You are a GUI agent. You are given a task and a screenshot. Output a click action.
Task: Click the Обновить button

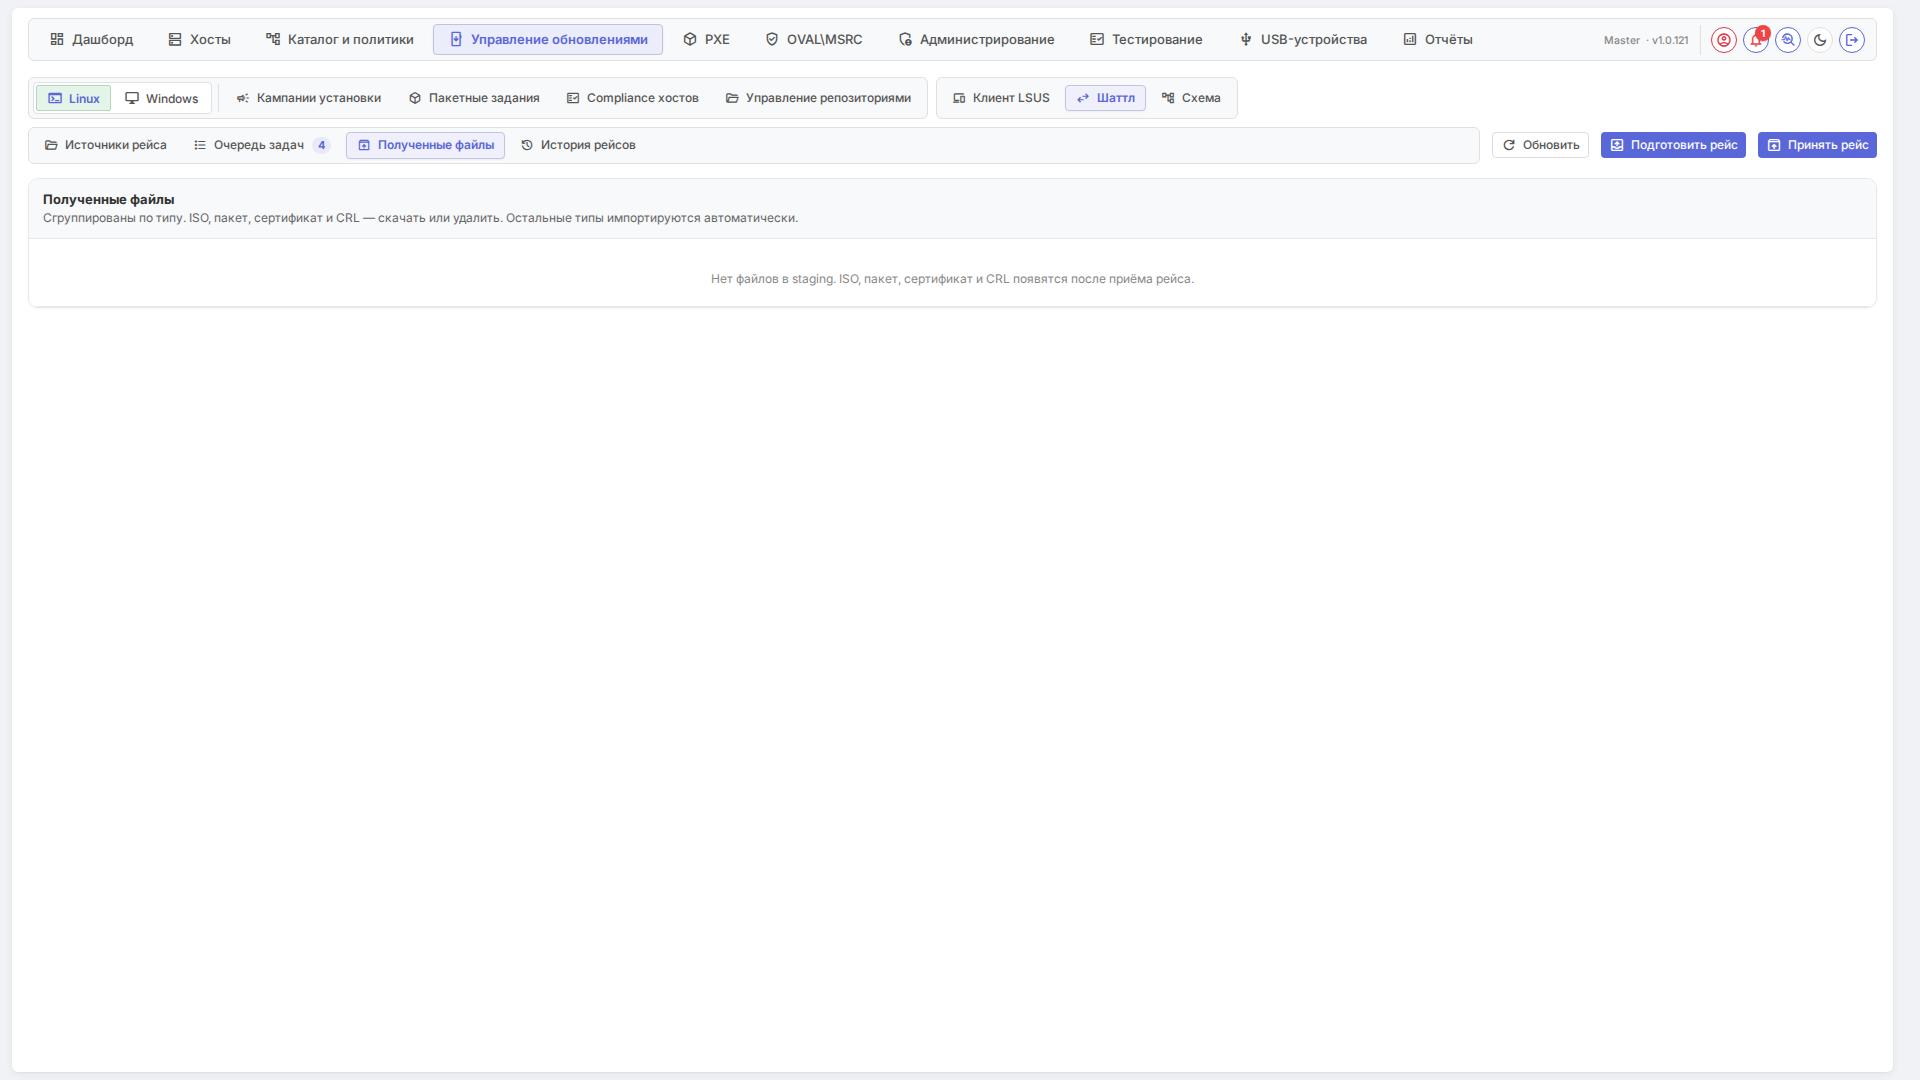tap(1540, 145)
